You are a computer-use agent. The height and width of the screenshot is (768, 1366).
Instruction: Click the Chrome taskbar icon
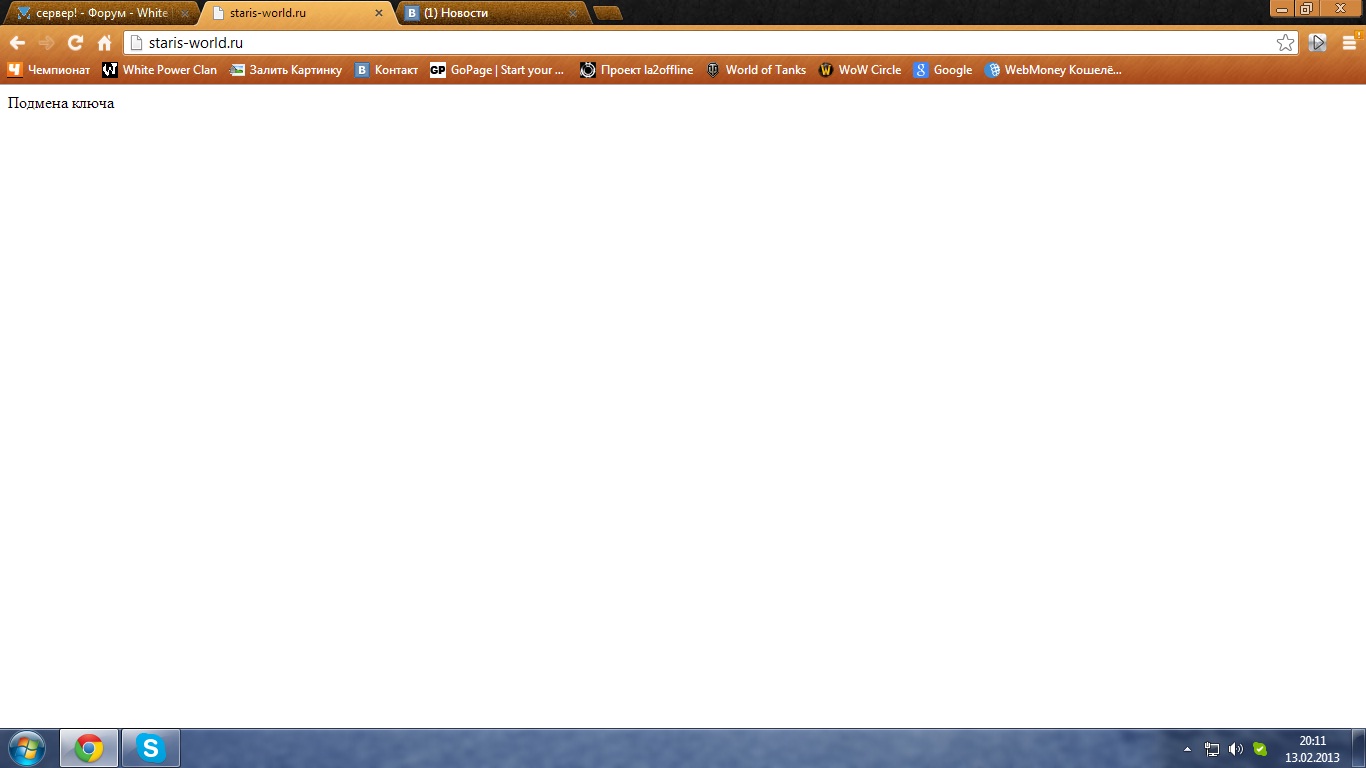tap(89, 748)
